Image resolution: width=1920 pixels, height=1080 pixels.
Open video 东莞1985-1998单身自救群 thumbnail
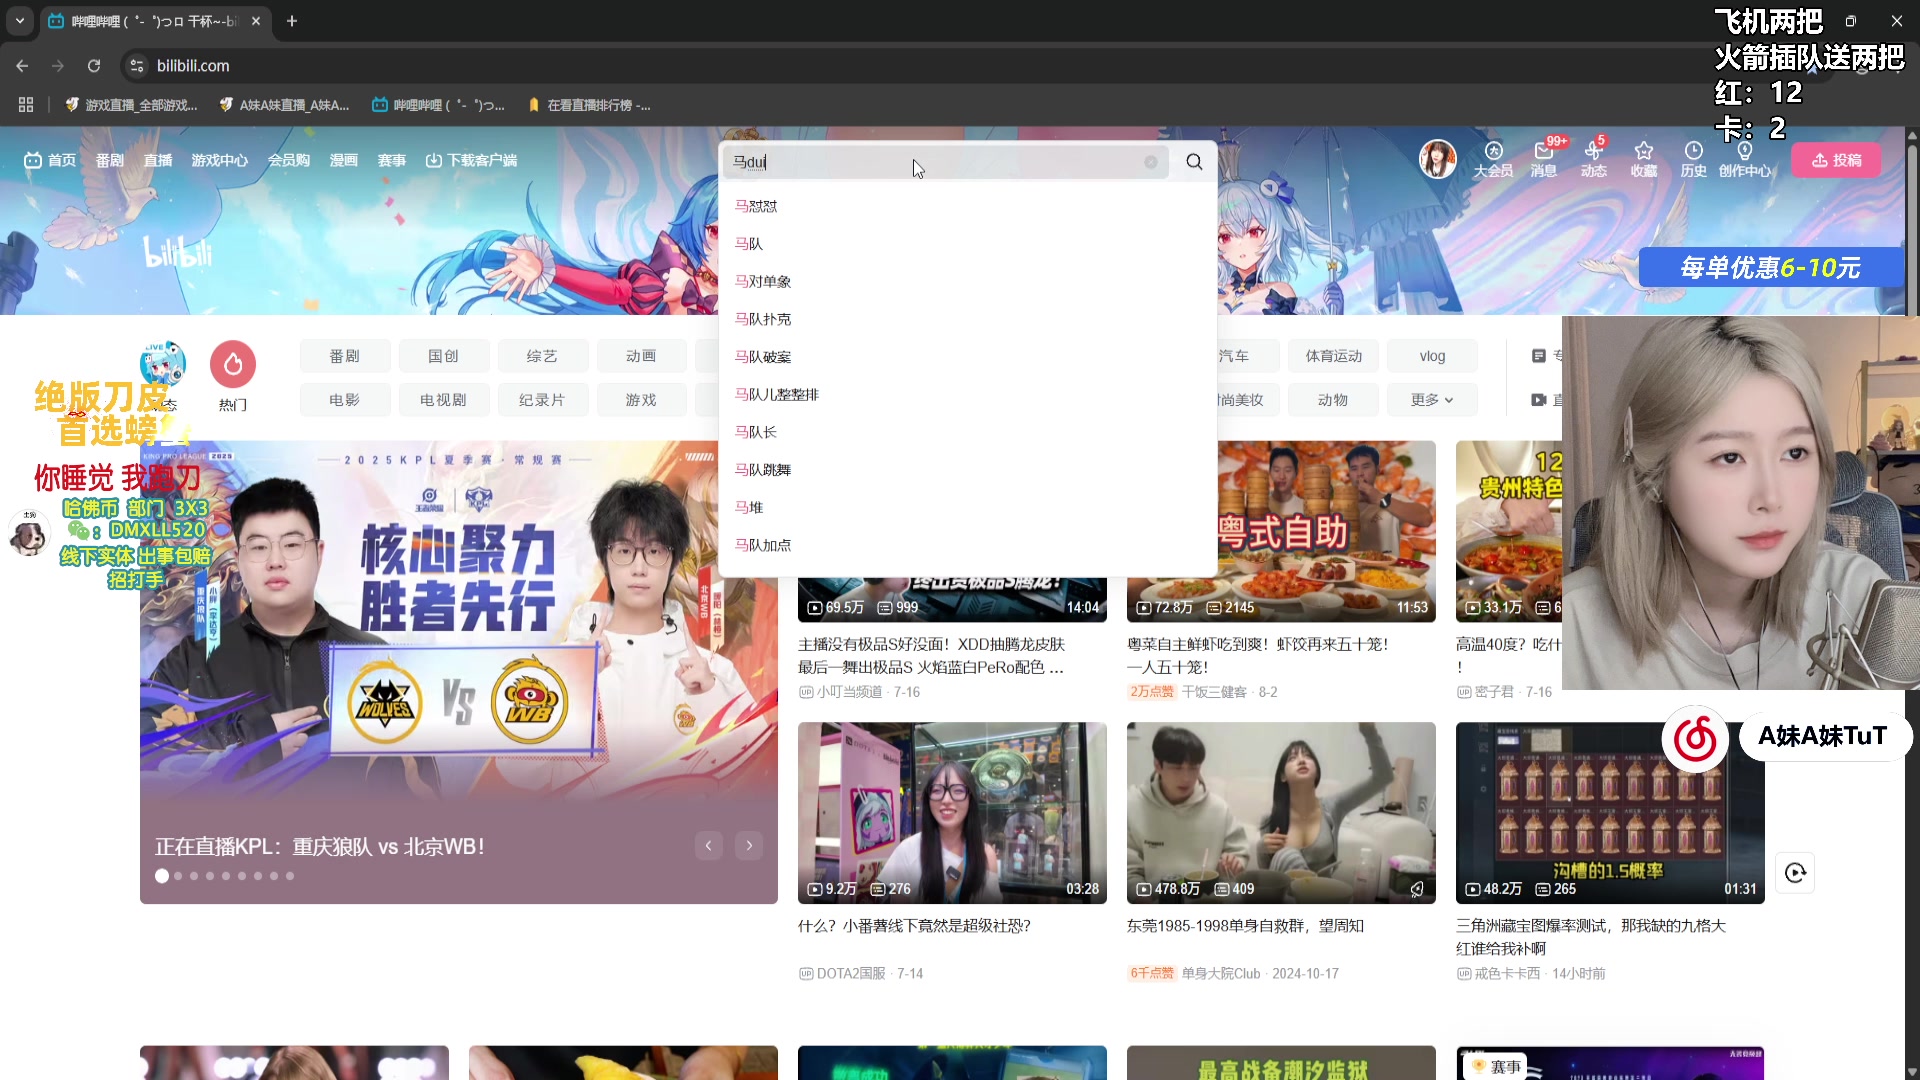[x=1281, y=813]
